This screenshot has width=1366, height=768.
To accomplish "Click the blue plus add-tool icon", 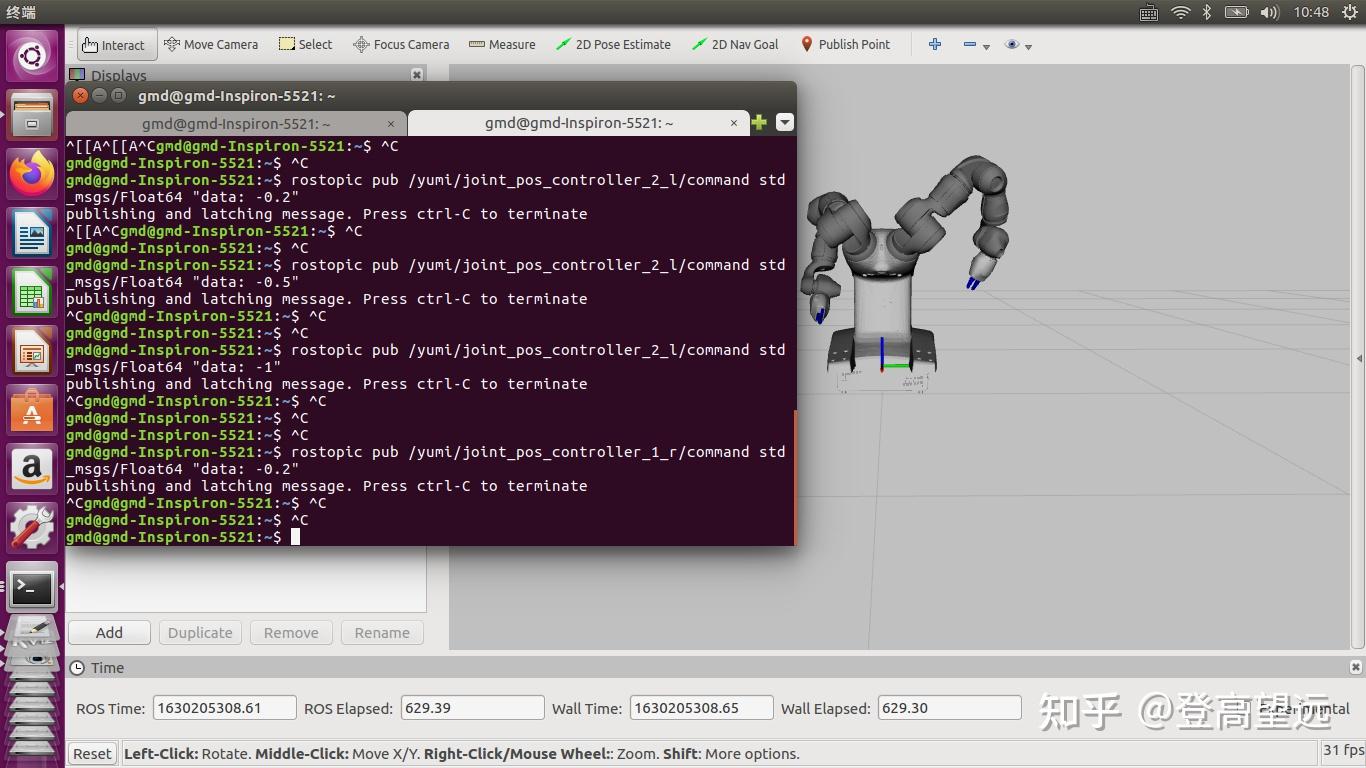I will 935,44.
